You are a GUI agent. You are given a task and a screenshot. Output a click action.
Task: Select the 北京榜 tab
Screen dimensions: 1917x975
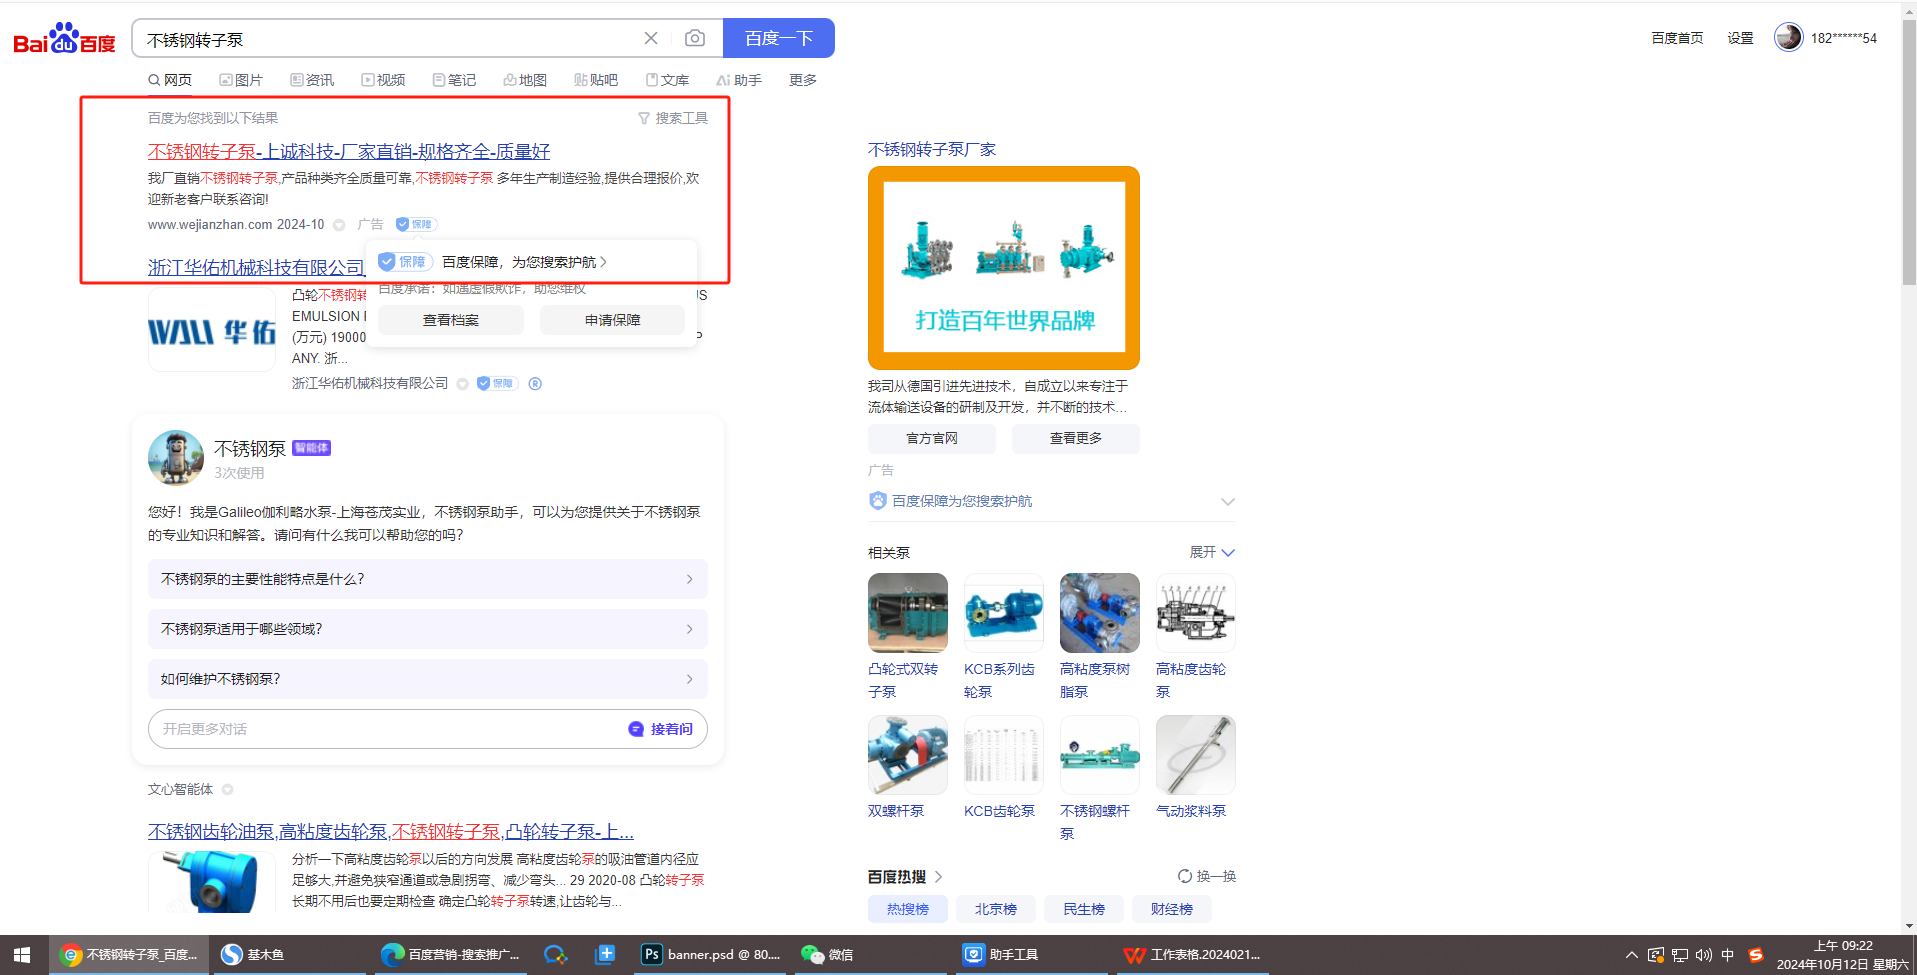(x=996, y=909)
